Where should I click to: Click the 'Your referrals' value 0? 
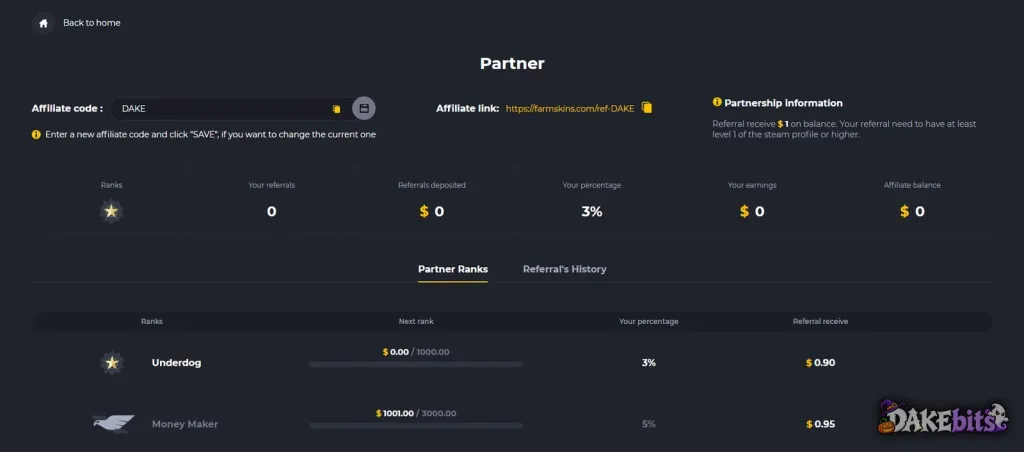point(272,212)
